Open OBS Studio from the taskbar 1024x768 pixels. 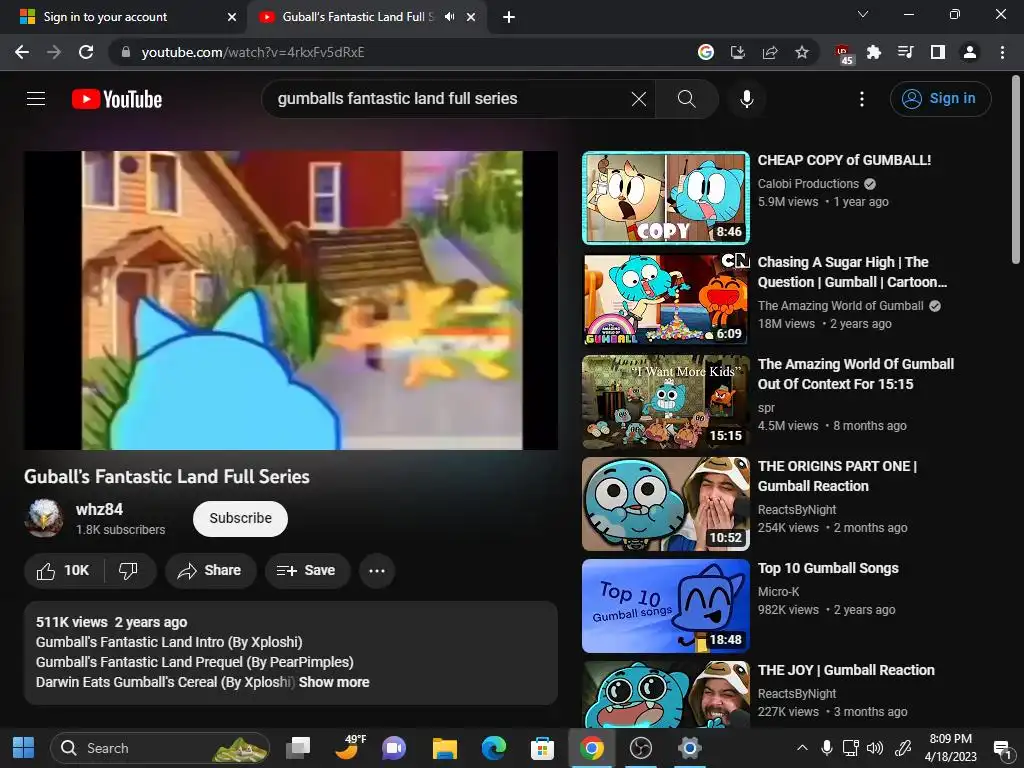pyautogui.click(x=641, y=748)
